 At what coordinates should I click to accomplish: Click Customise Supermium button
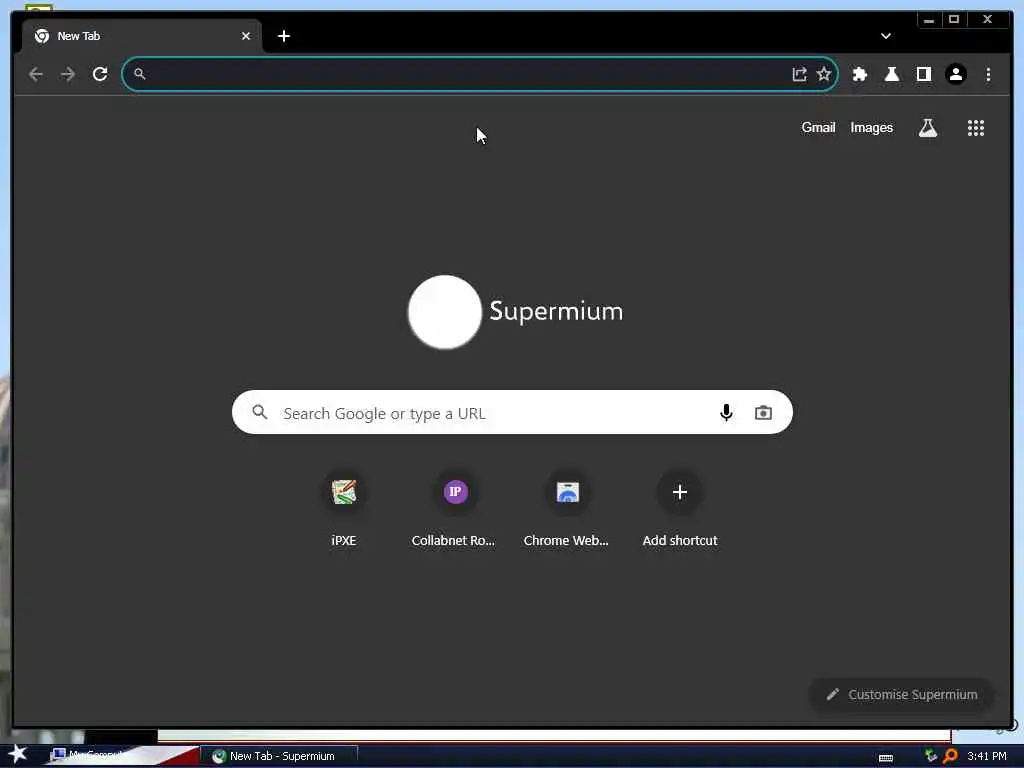[x=902, y=694]
